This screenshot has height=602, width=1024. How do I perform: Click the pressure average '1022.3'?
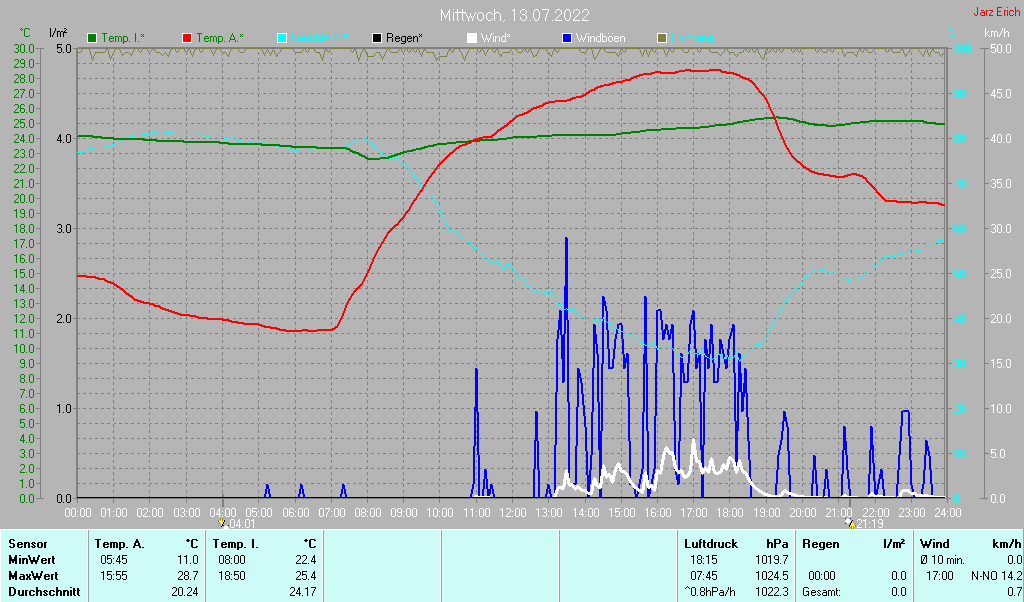[x=771, y=592]
